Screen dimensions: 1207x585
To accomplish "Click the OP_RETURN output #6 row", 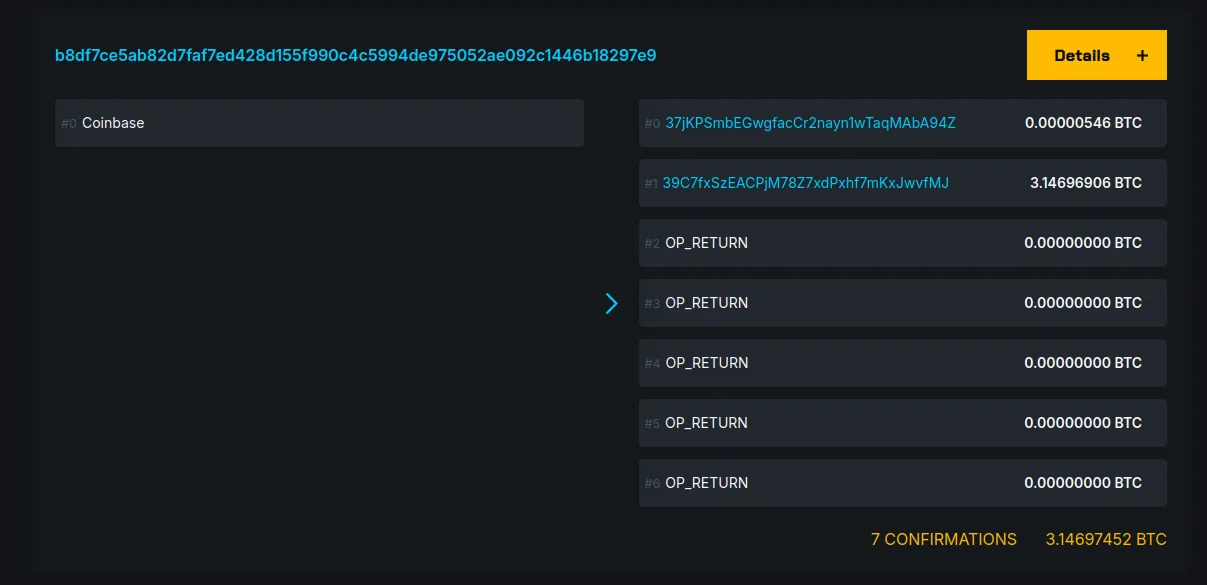I will coord(900,482).
